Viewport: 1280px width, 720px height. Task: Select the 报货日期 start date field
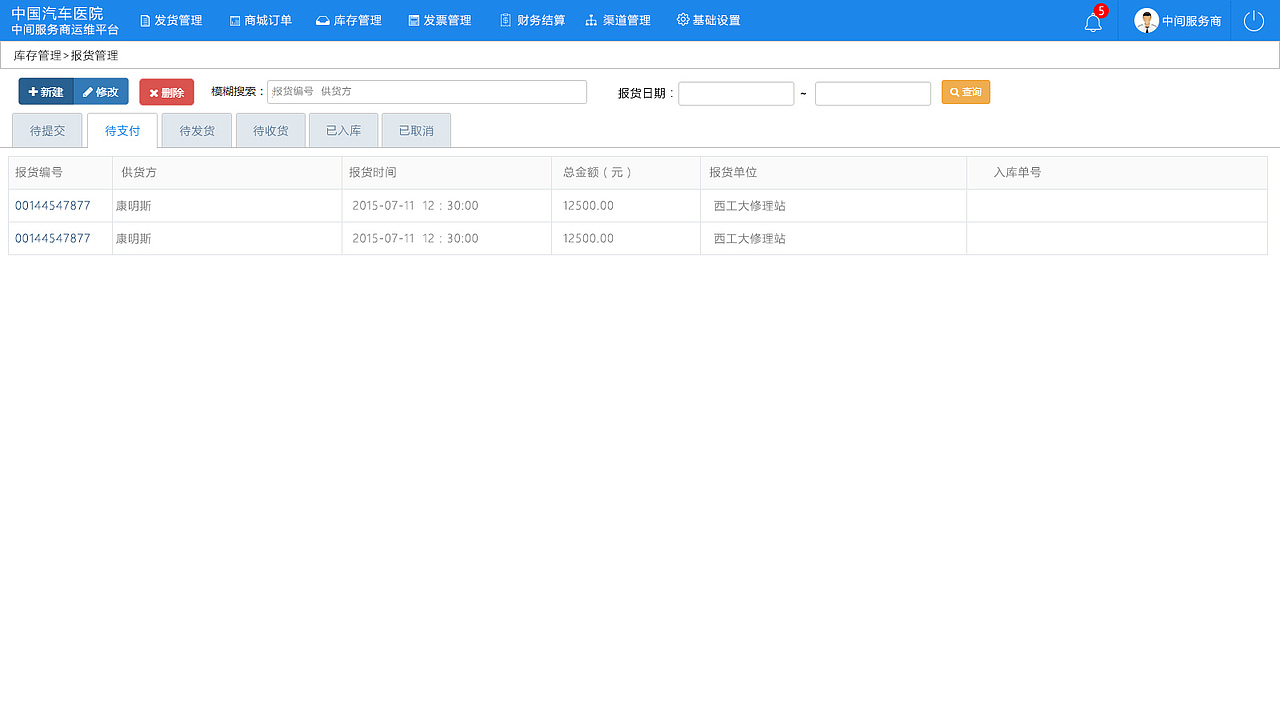(x=736, y=93)
